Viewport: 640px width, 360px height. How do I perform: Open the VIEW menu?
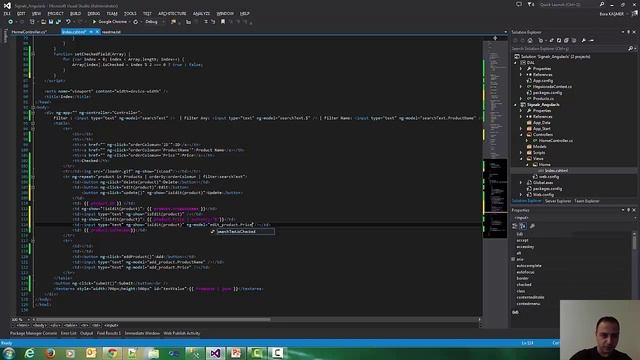36,13
